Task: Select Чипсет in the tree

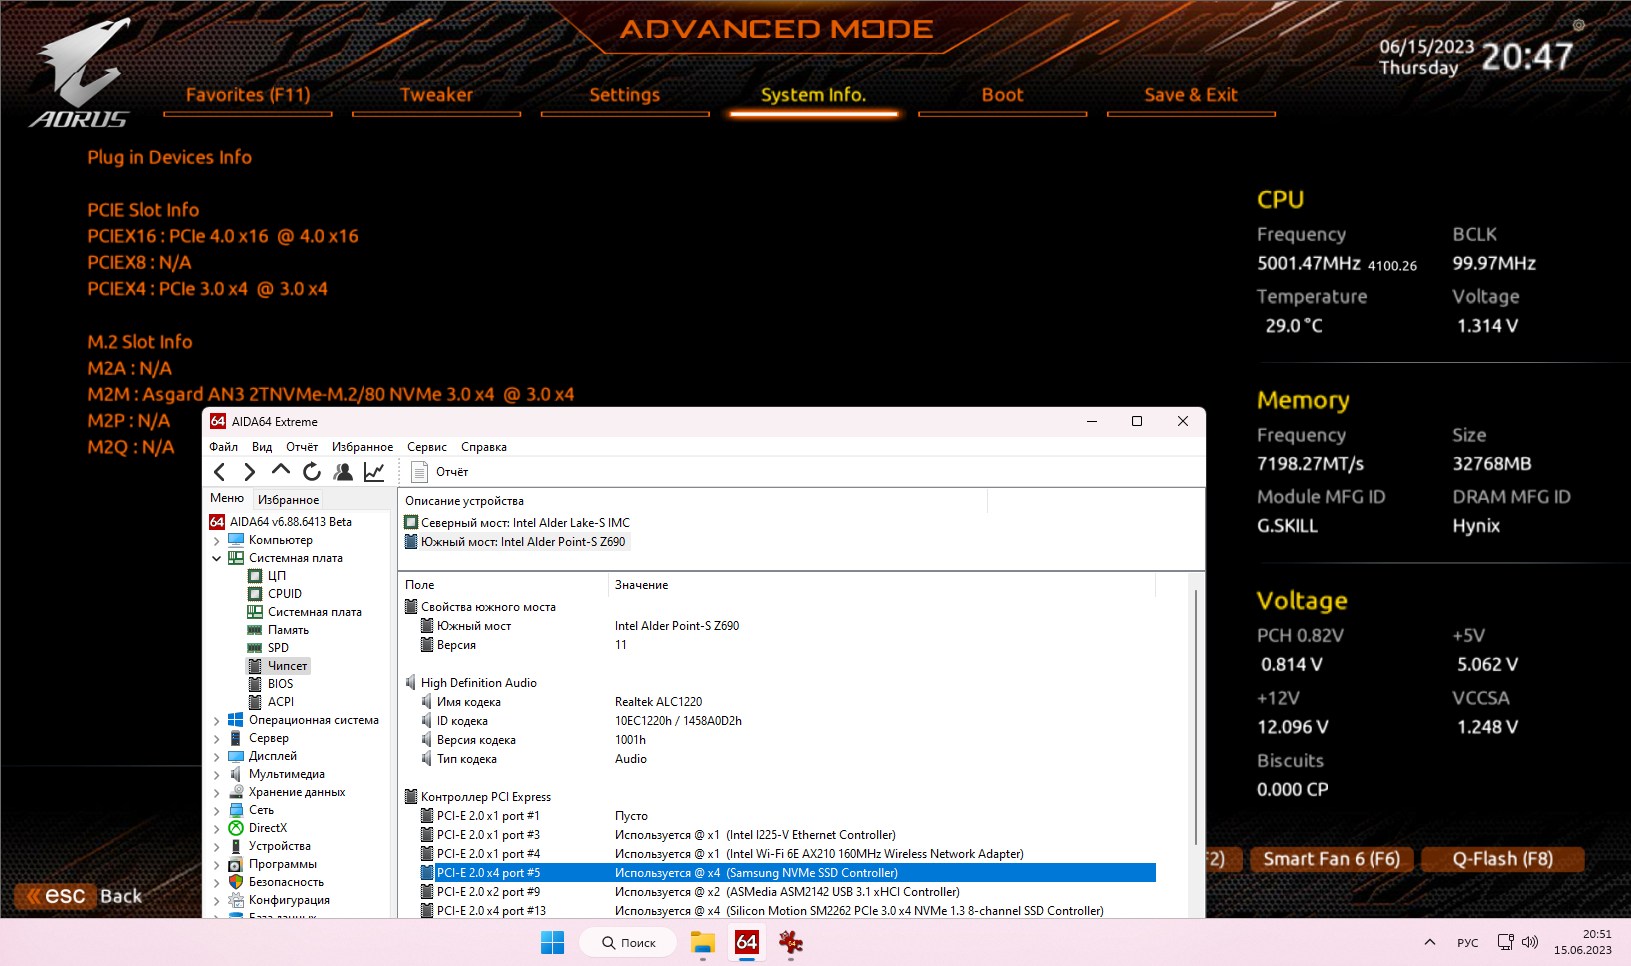Action: pos(287,666)
